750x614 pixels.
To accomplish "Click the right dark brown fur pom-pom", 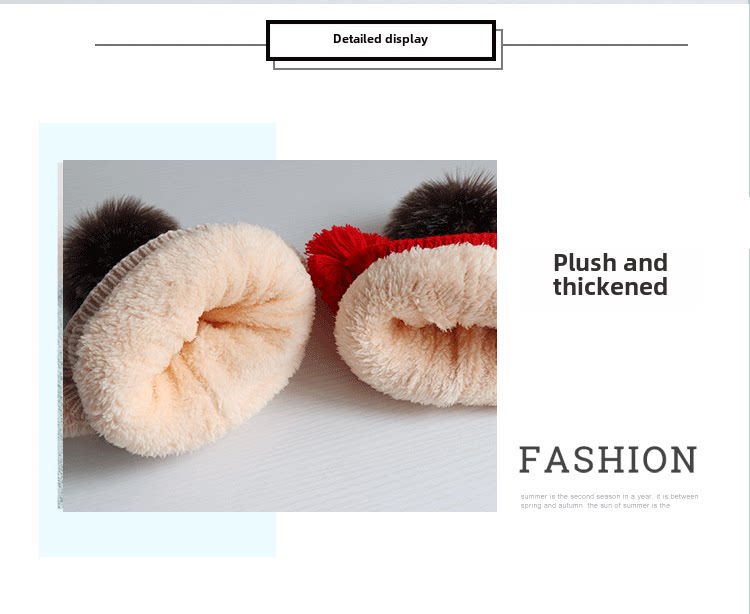I will pyautogui.click(x=442, y=206).
